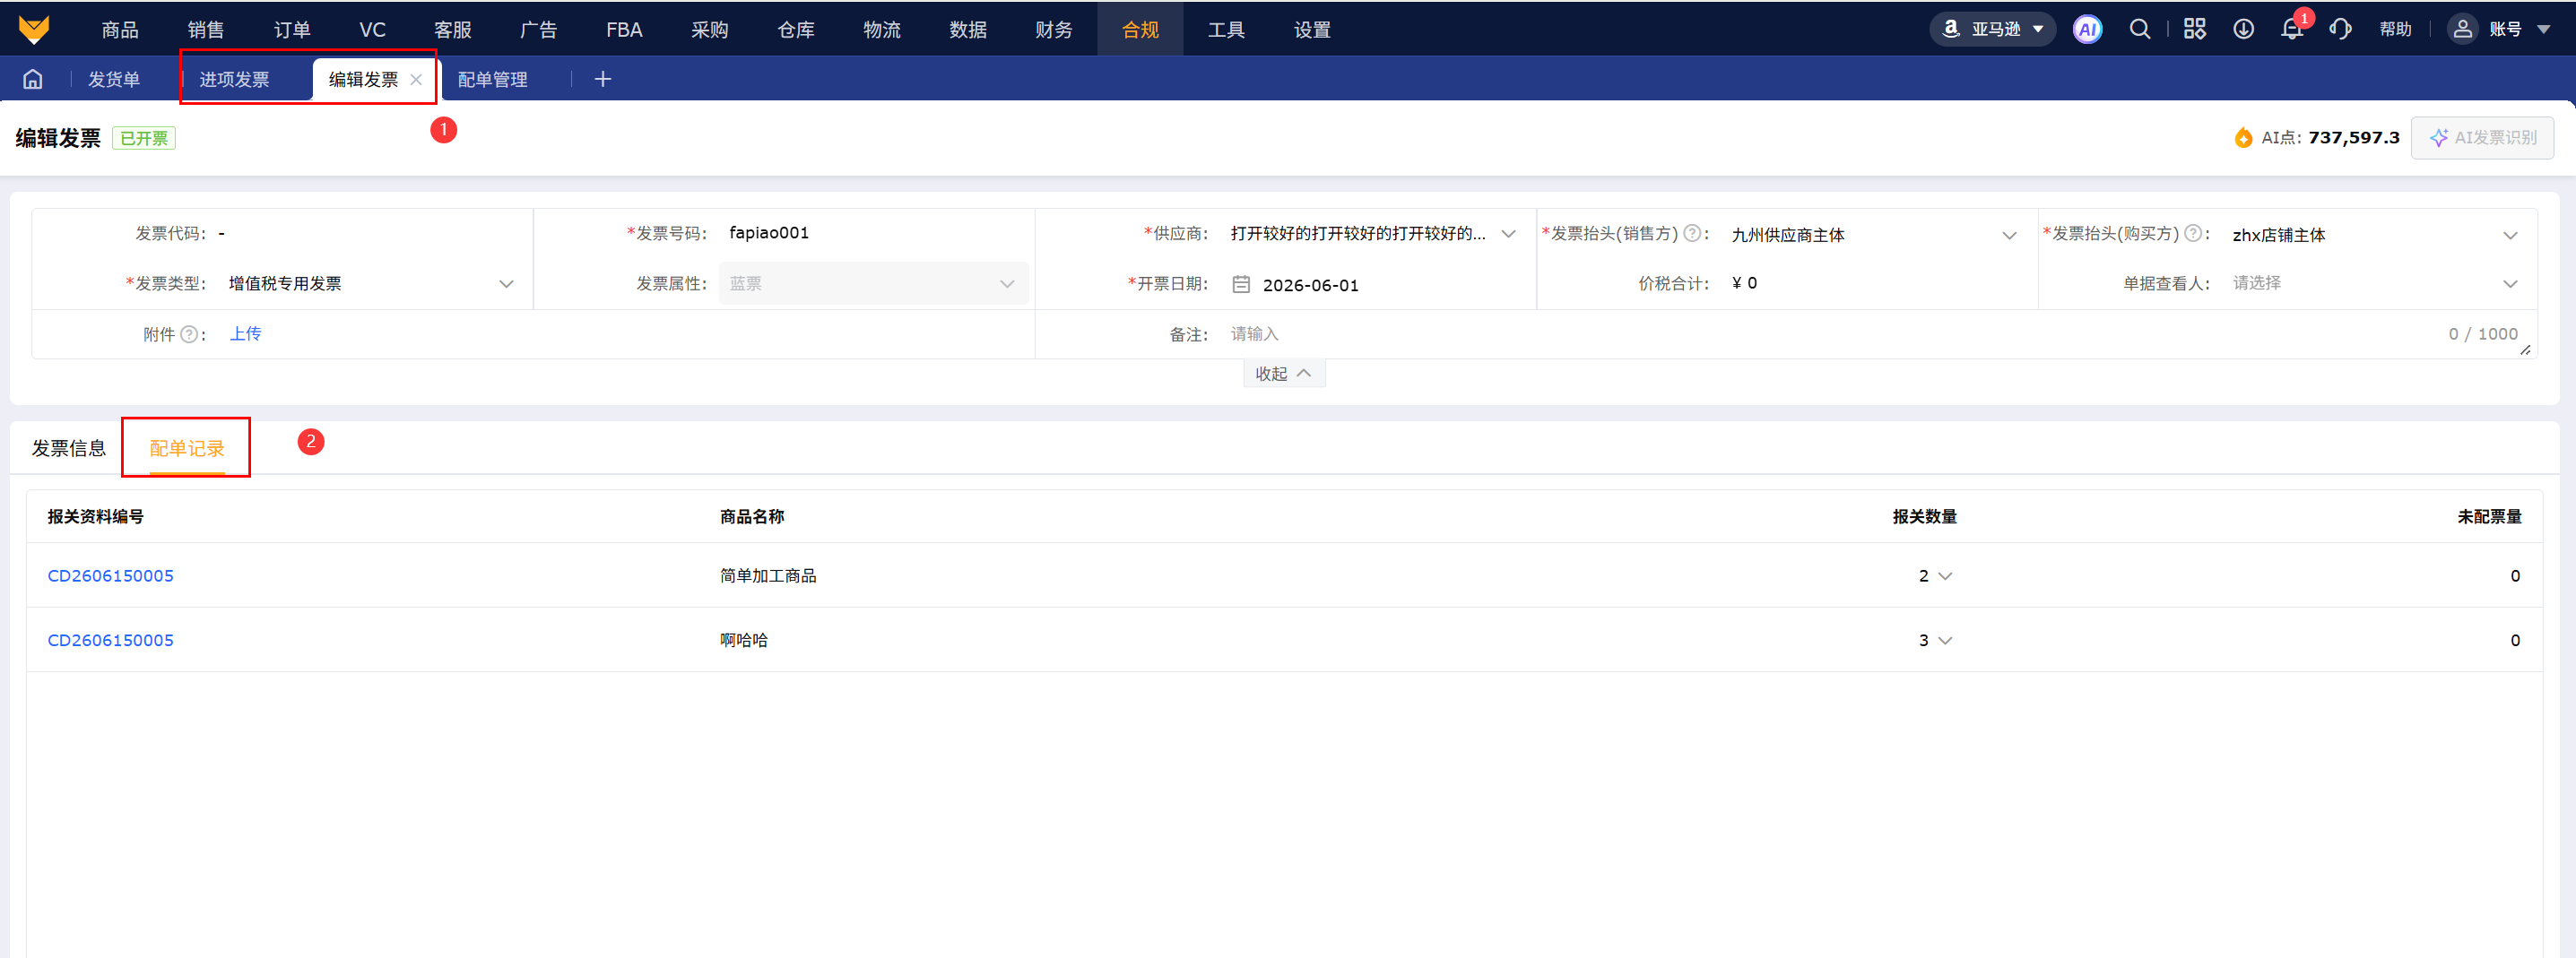Open the 物流 menu
Screen dimensions: 2576x958
[882, 29]
